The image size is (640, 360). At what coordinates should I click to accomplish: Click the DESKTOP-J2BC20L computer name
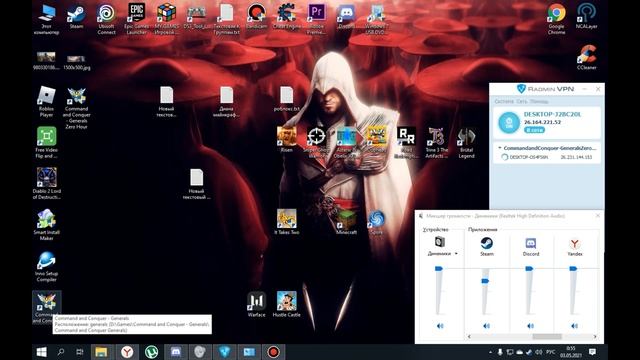pyautogui.click(x=552, y=114)
